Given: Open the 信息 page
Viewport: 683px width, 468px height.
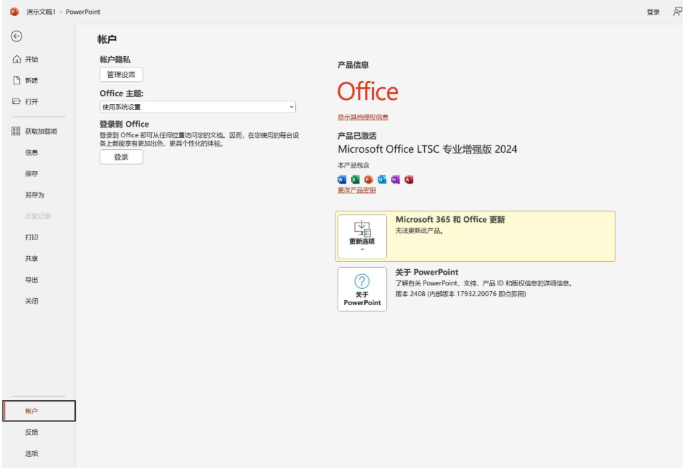Looking at the screenshot, I should tap(31, 153).
